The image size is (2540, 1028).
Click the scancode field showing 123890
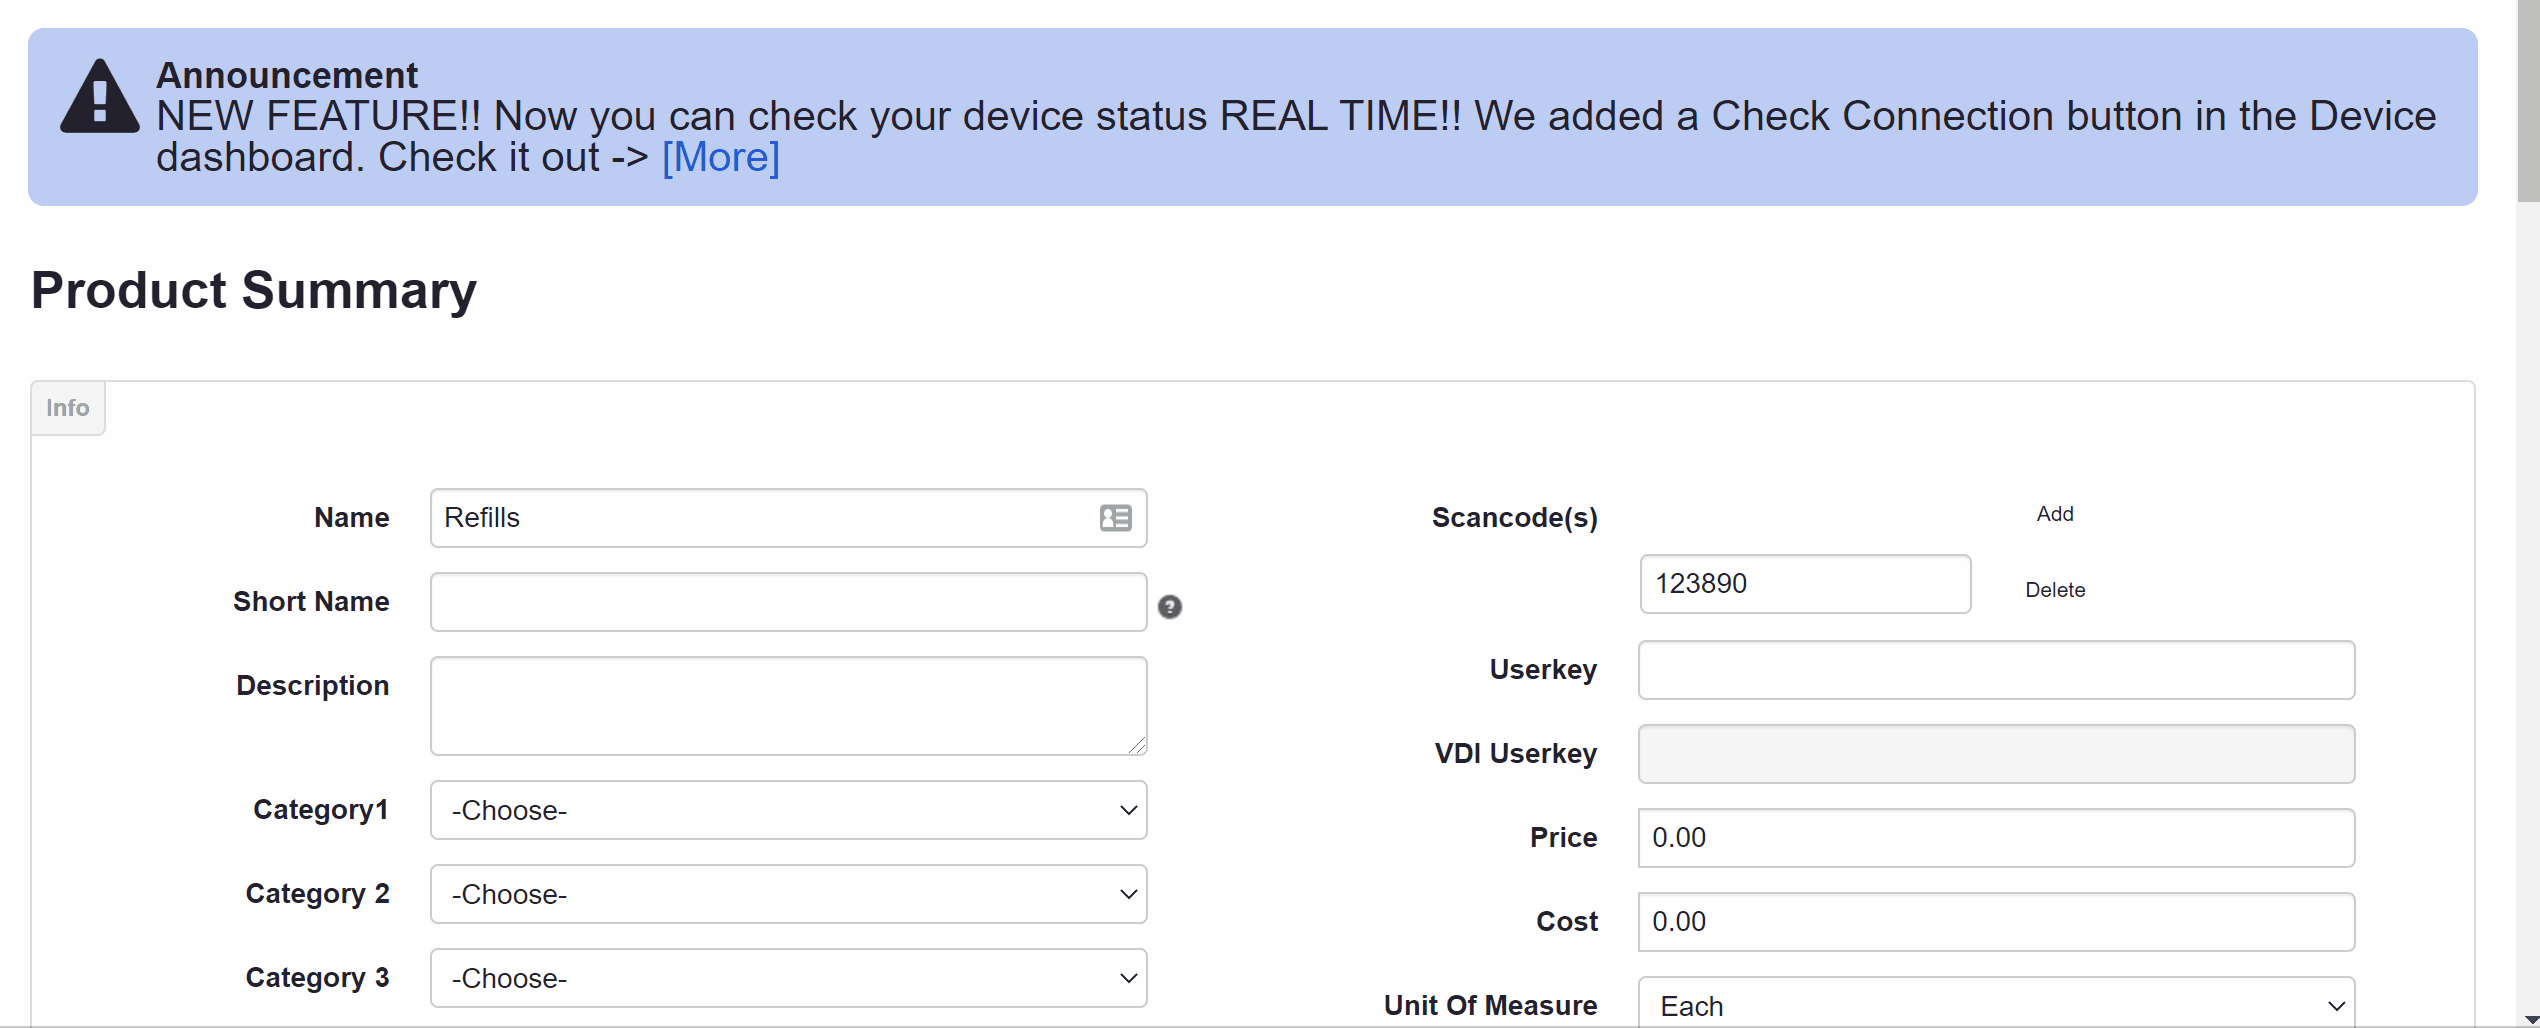pyautogui.click(x=1805, y=584)
